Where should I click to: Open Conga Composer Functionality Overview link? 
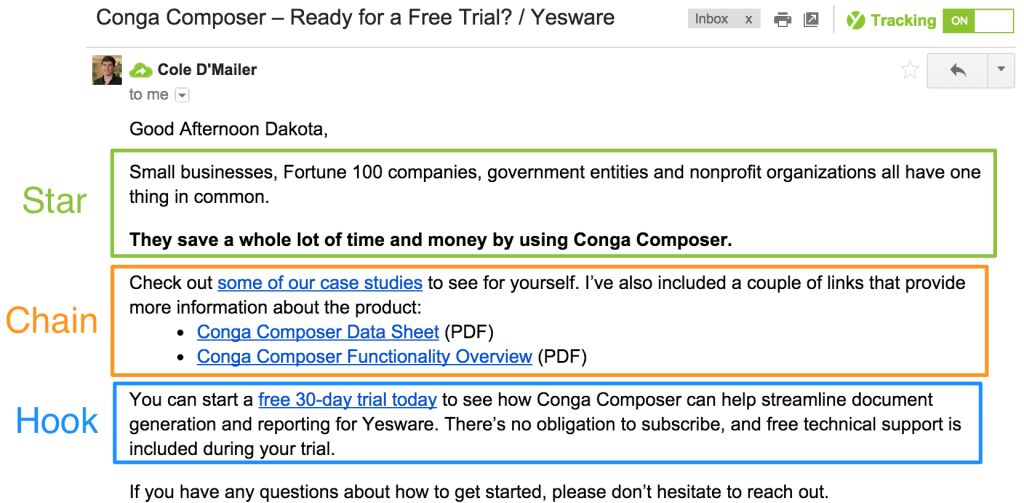point(364,356)
